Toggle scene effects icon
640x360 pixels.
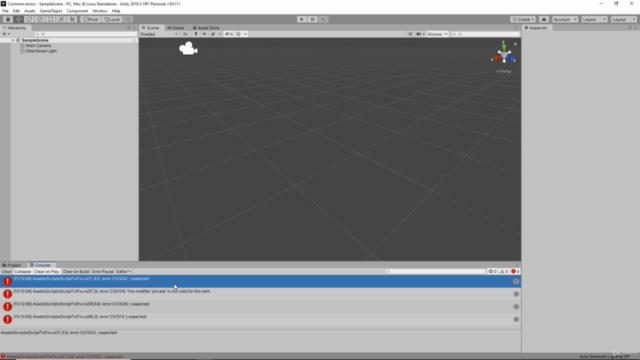[x=213, y=34]
